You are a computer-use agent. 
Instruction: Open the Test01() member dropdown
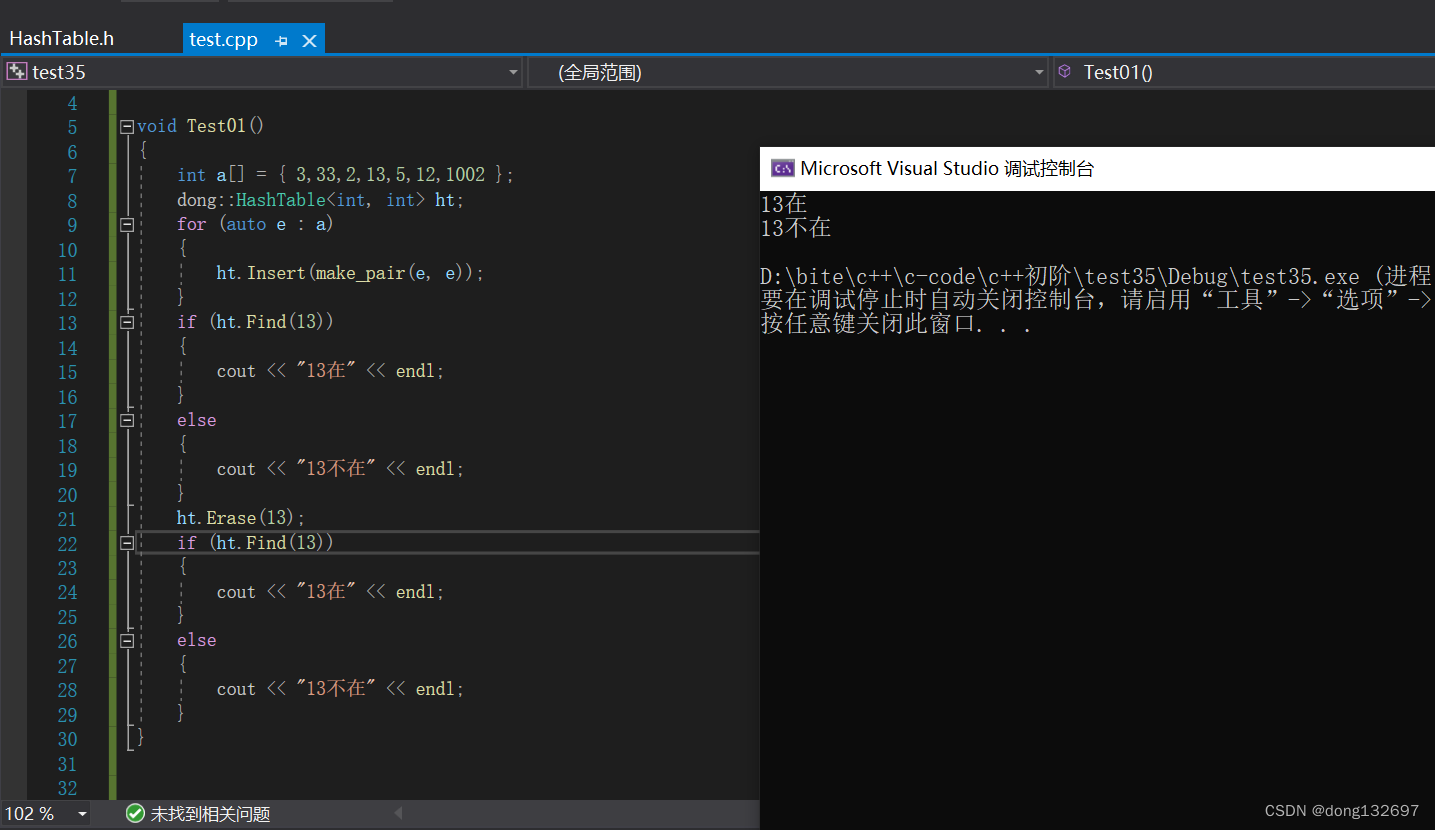1244,72
